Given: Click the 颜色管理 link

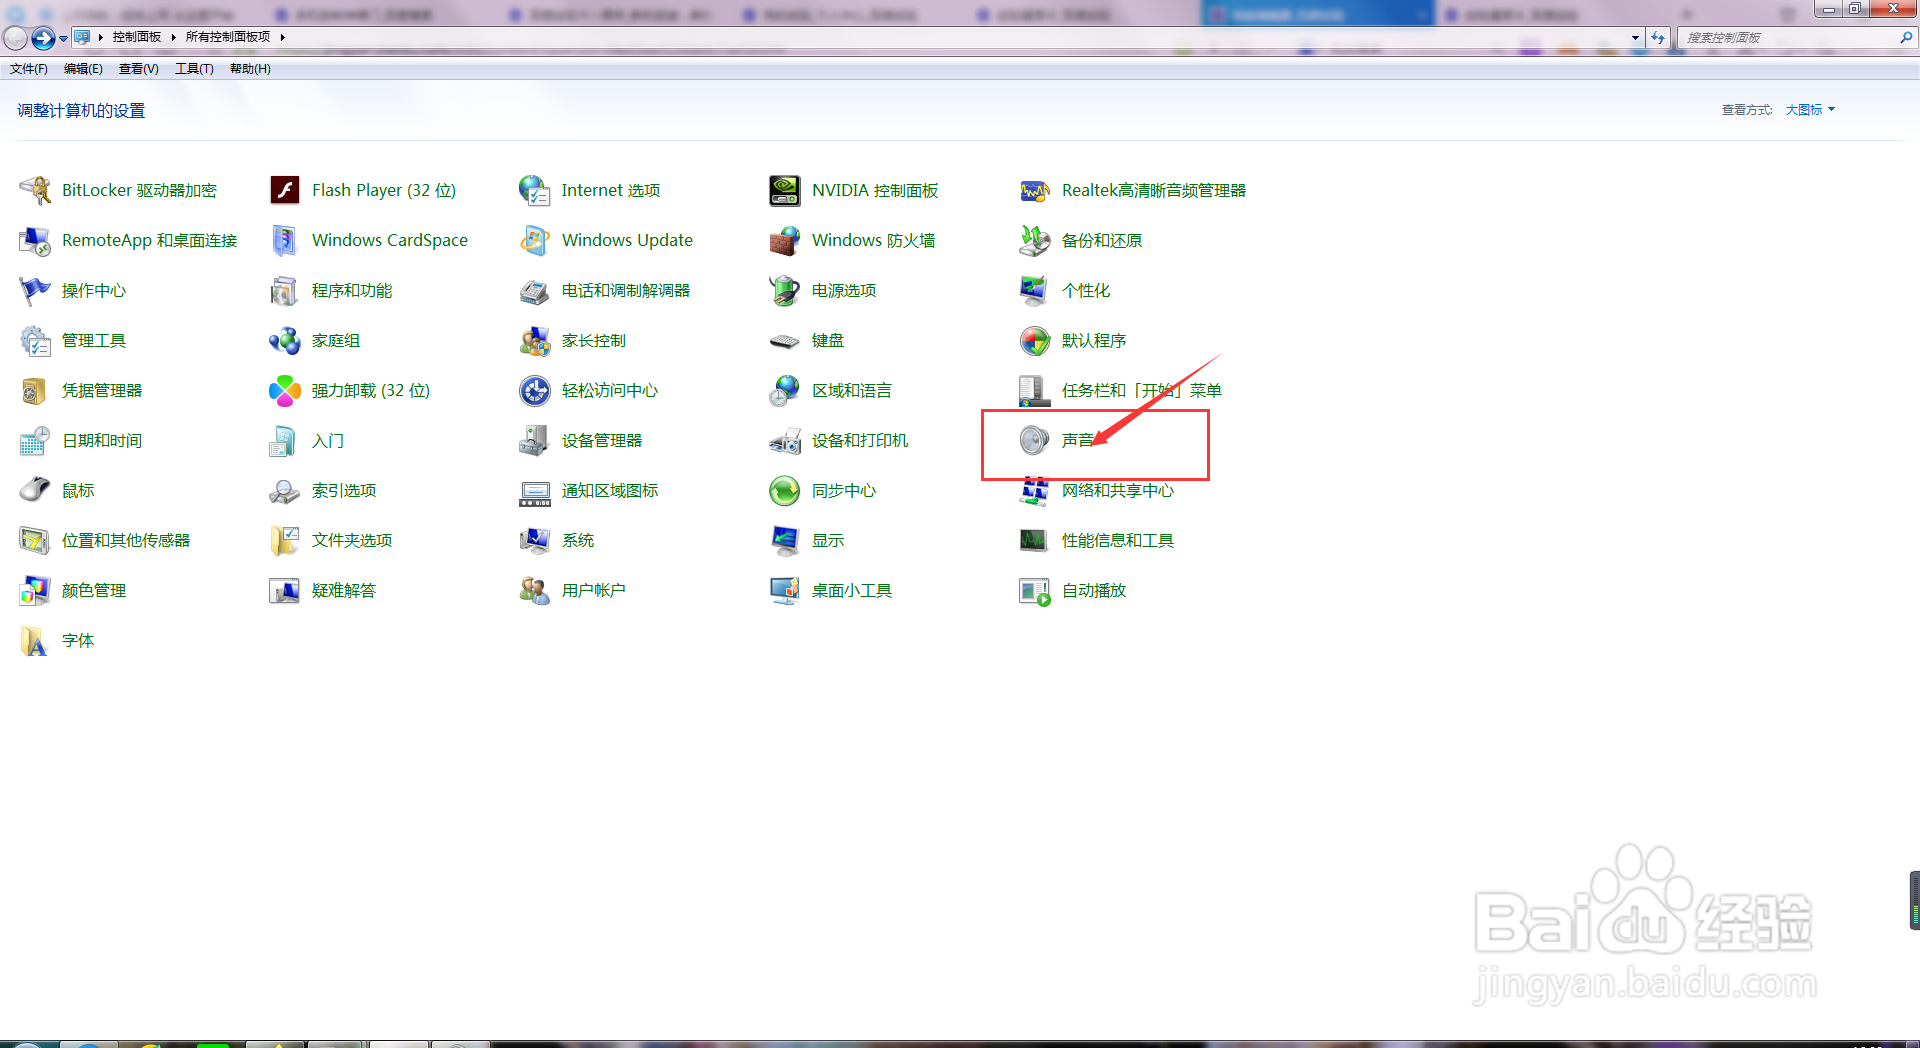Looking at the screenshot, I should (94, 590).
